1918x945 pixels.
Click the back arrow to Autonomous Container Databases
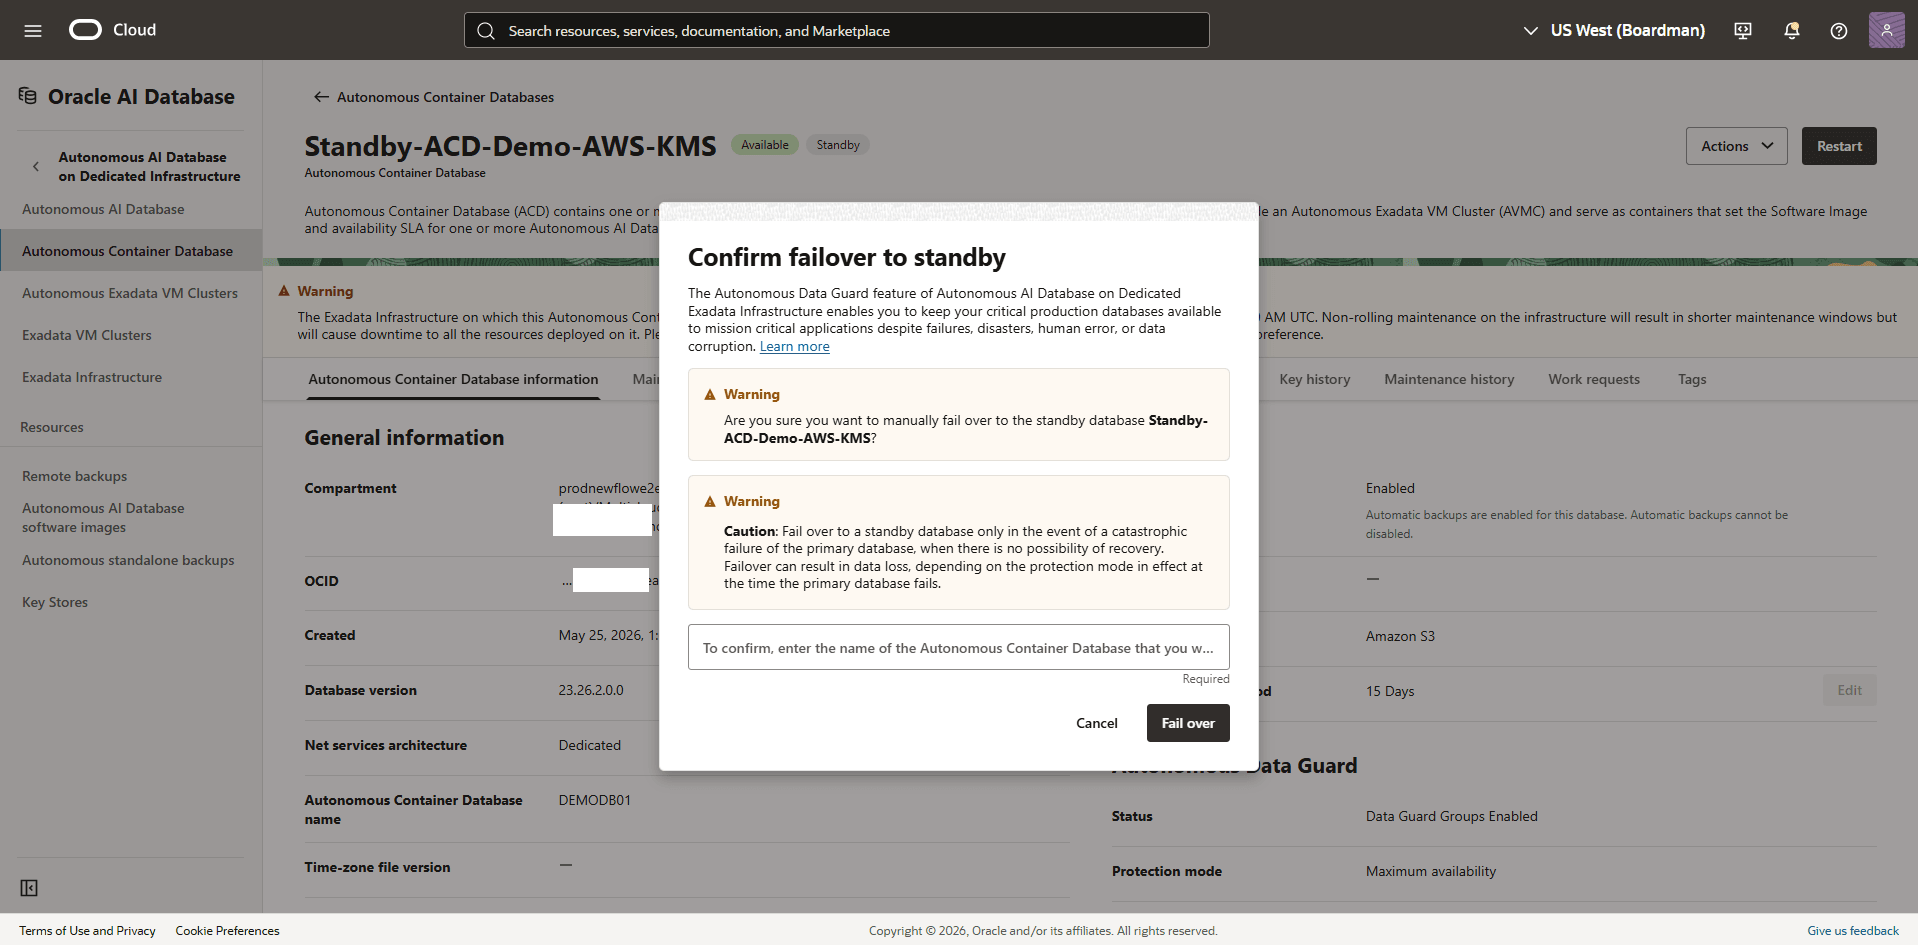pos(321,97)
